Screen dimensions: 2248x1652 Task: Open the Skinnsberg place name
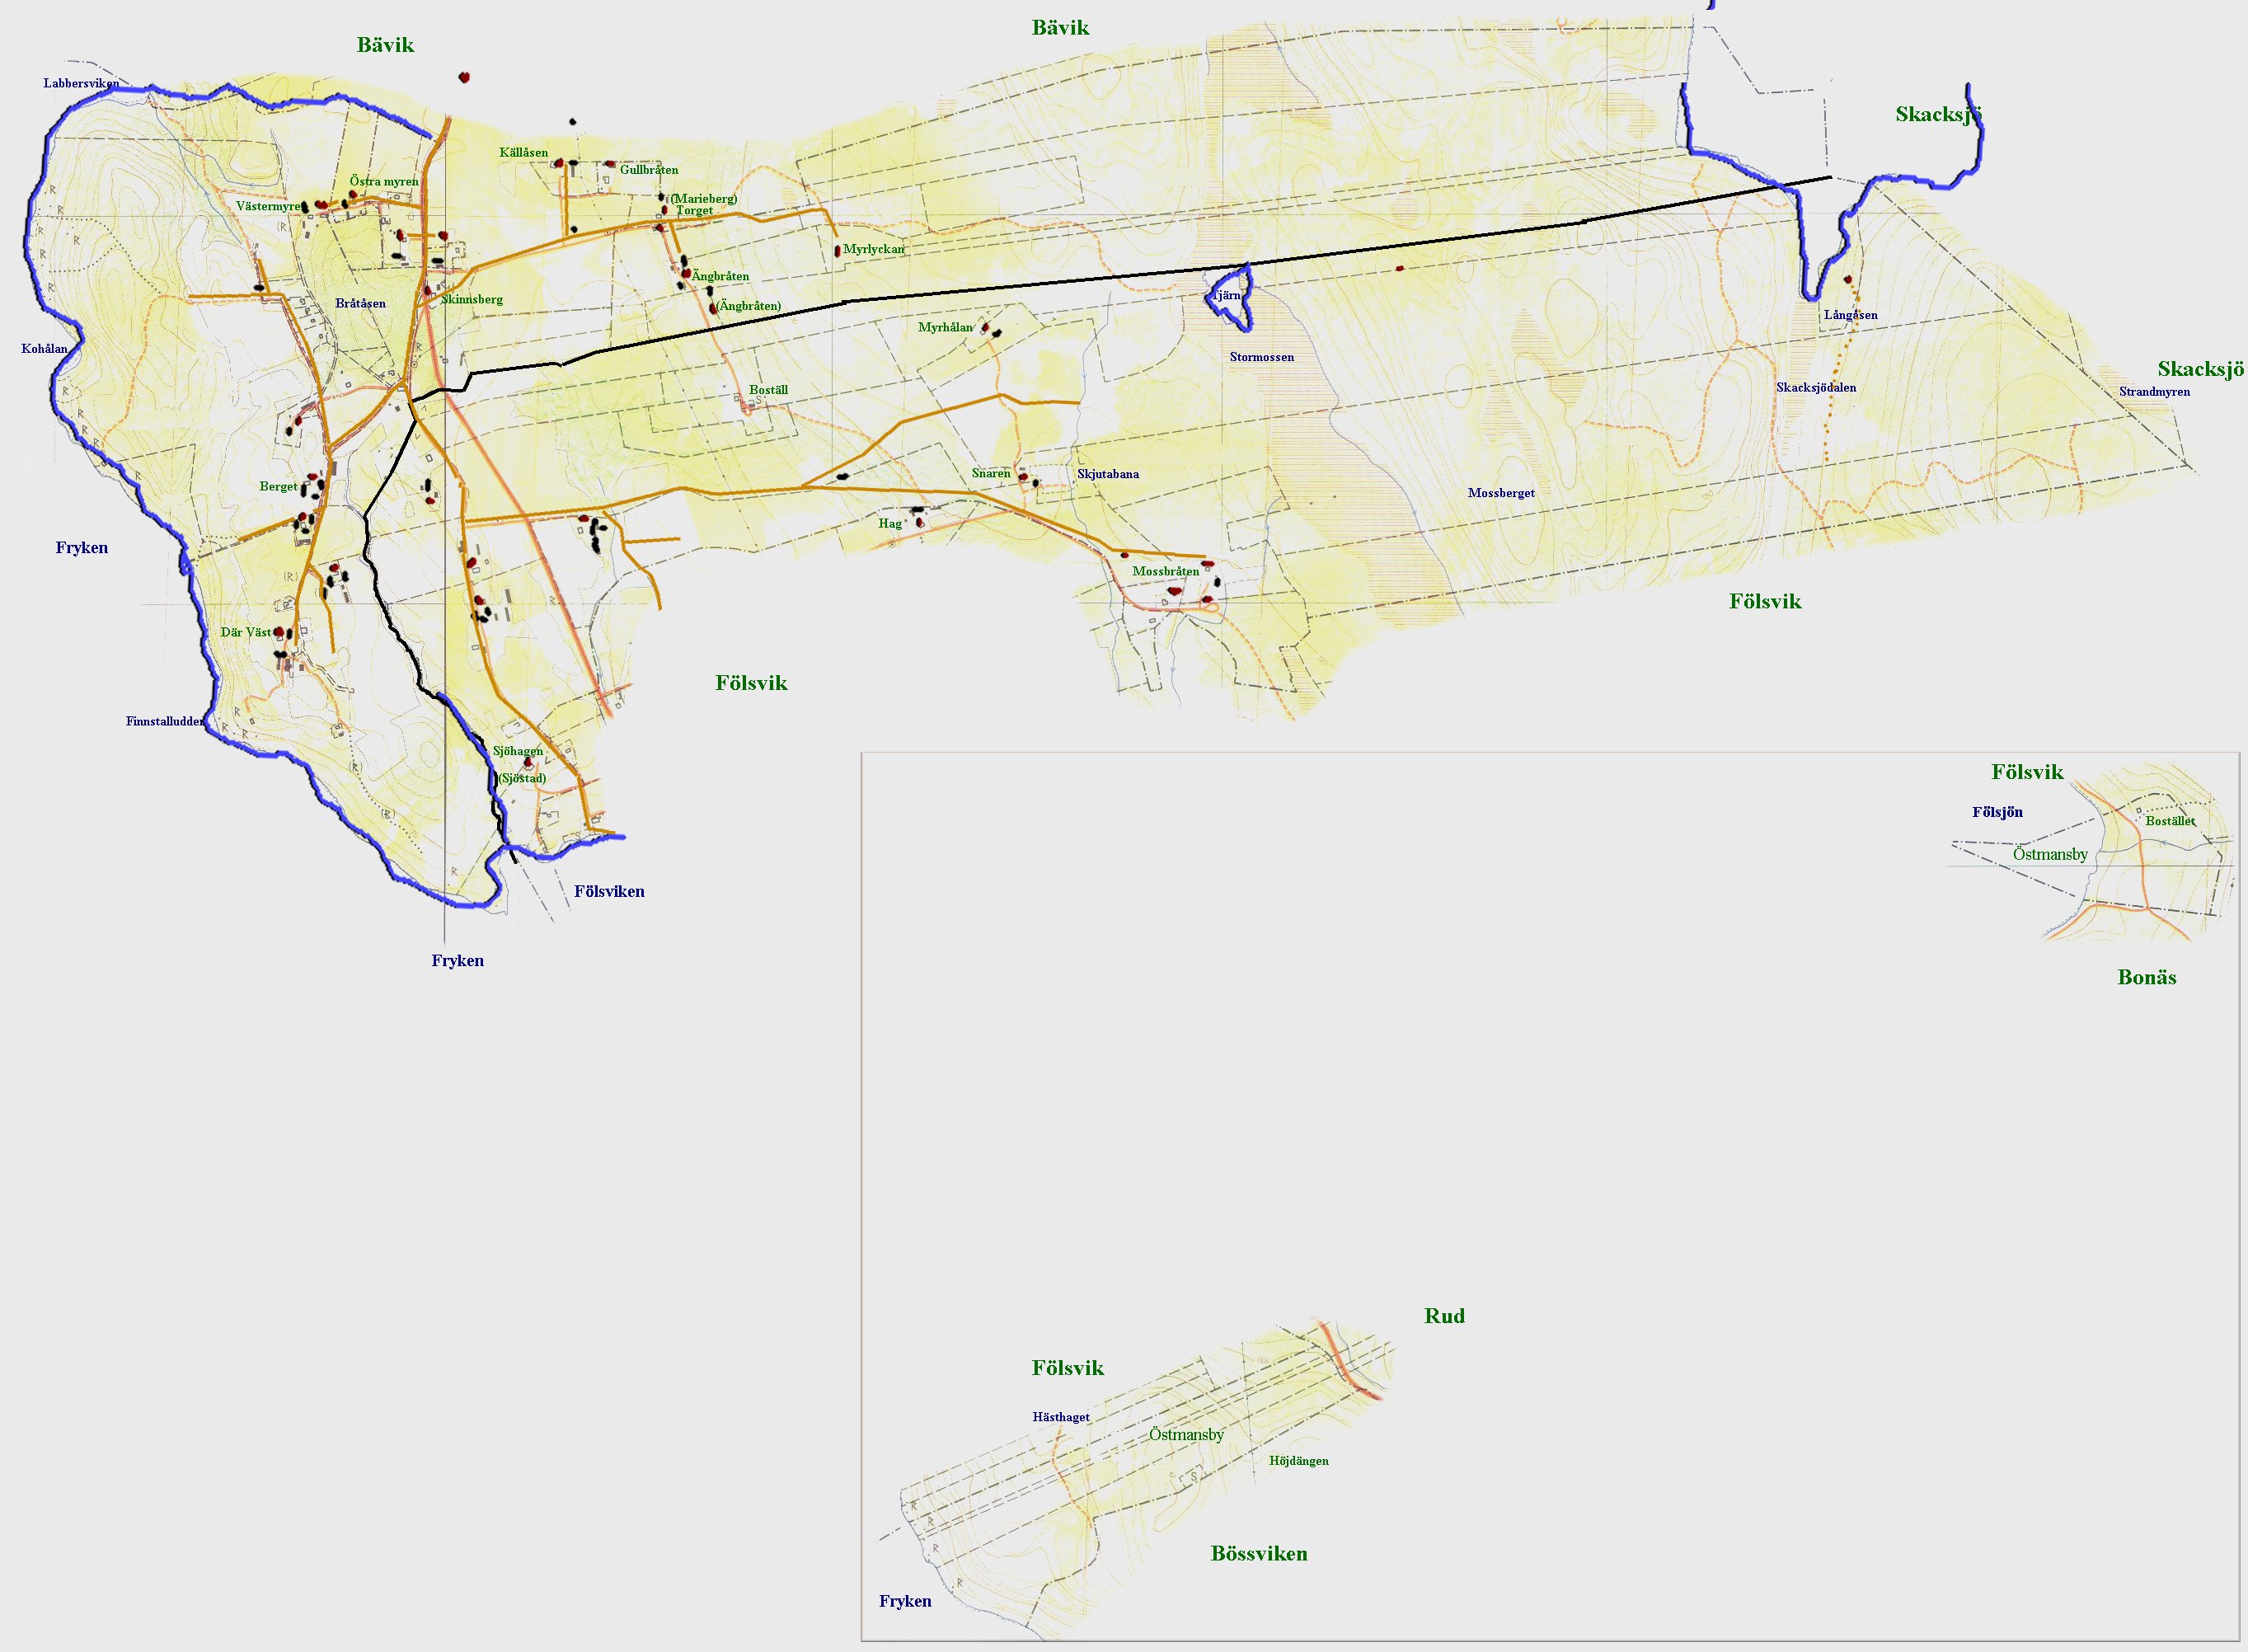472,299
